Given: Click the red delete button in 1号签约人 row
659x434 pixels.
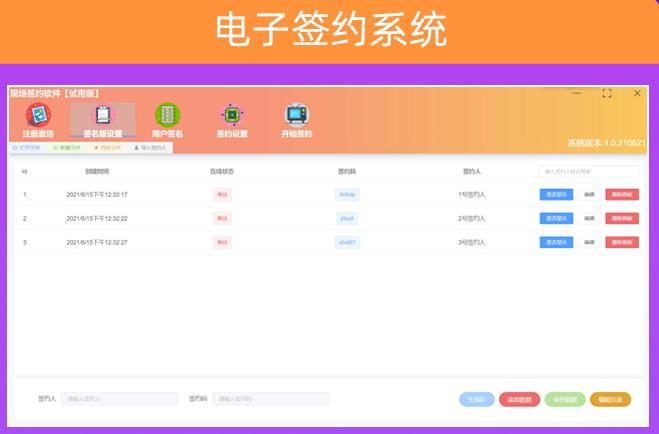Looking at the screenshot, I should pos(622,195).
